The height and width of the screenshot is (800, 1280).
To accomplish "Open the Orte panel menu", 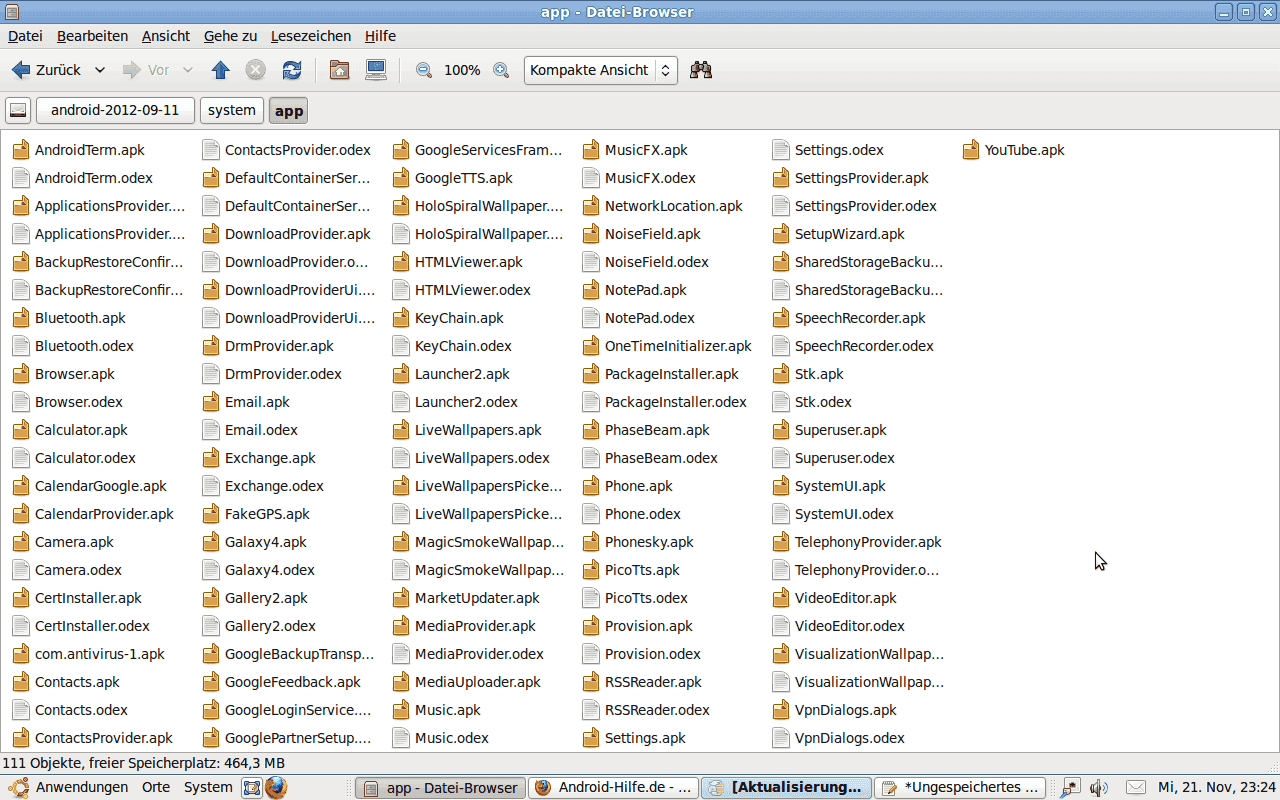I will pyautogui.click(x=156, y=787).
